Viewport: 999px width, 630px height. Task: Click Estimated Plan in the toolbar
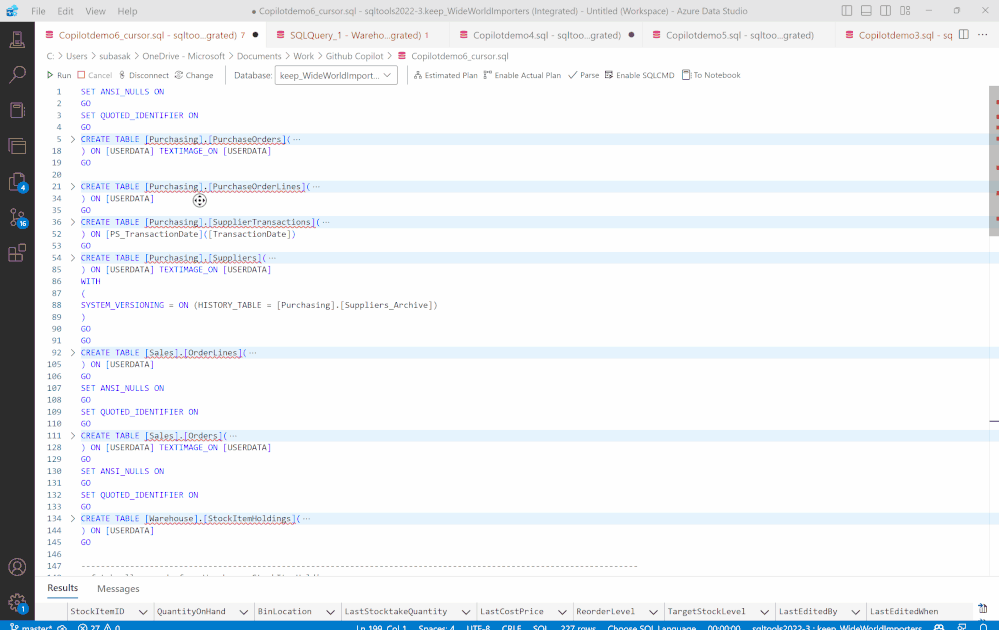[445, 75]
